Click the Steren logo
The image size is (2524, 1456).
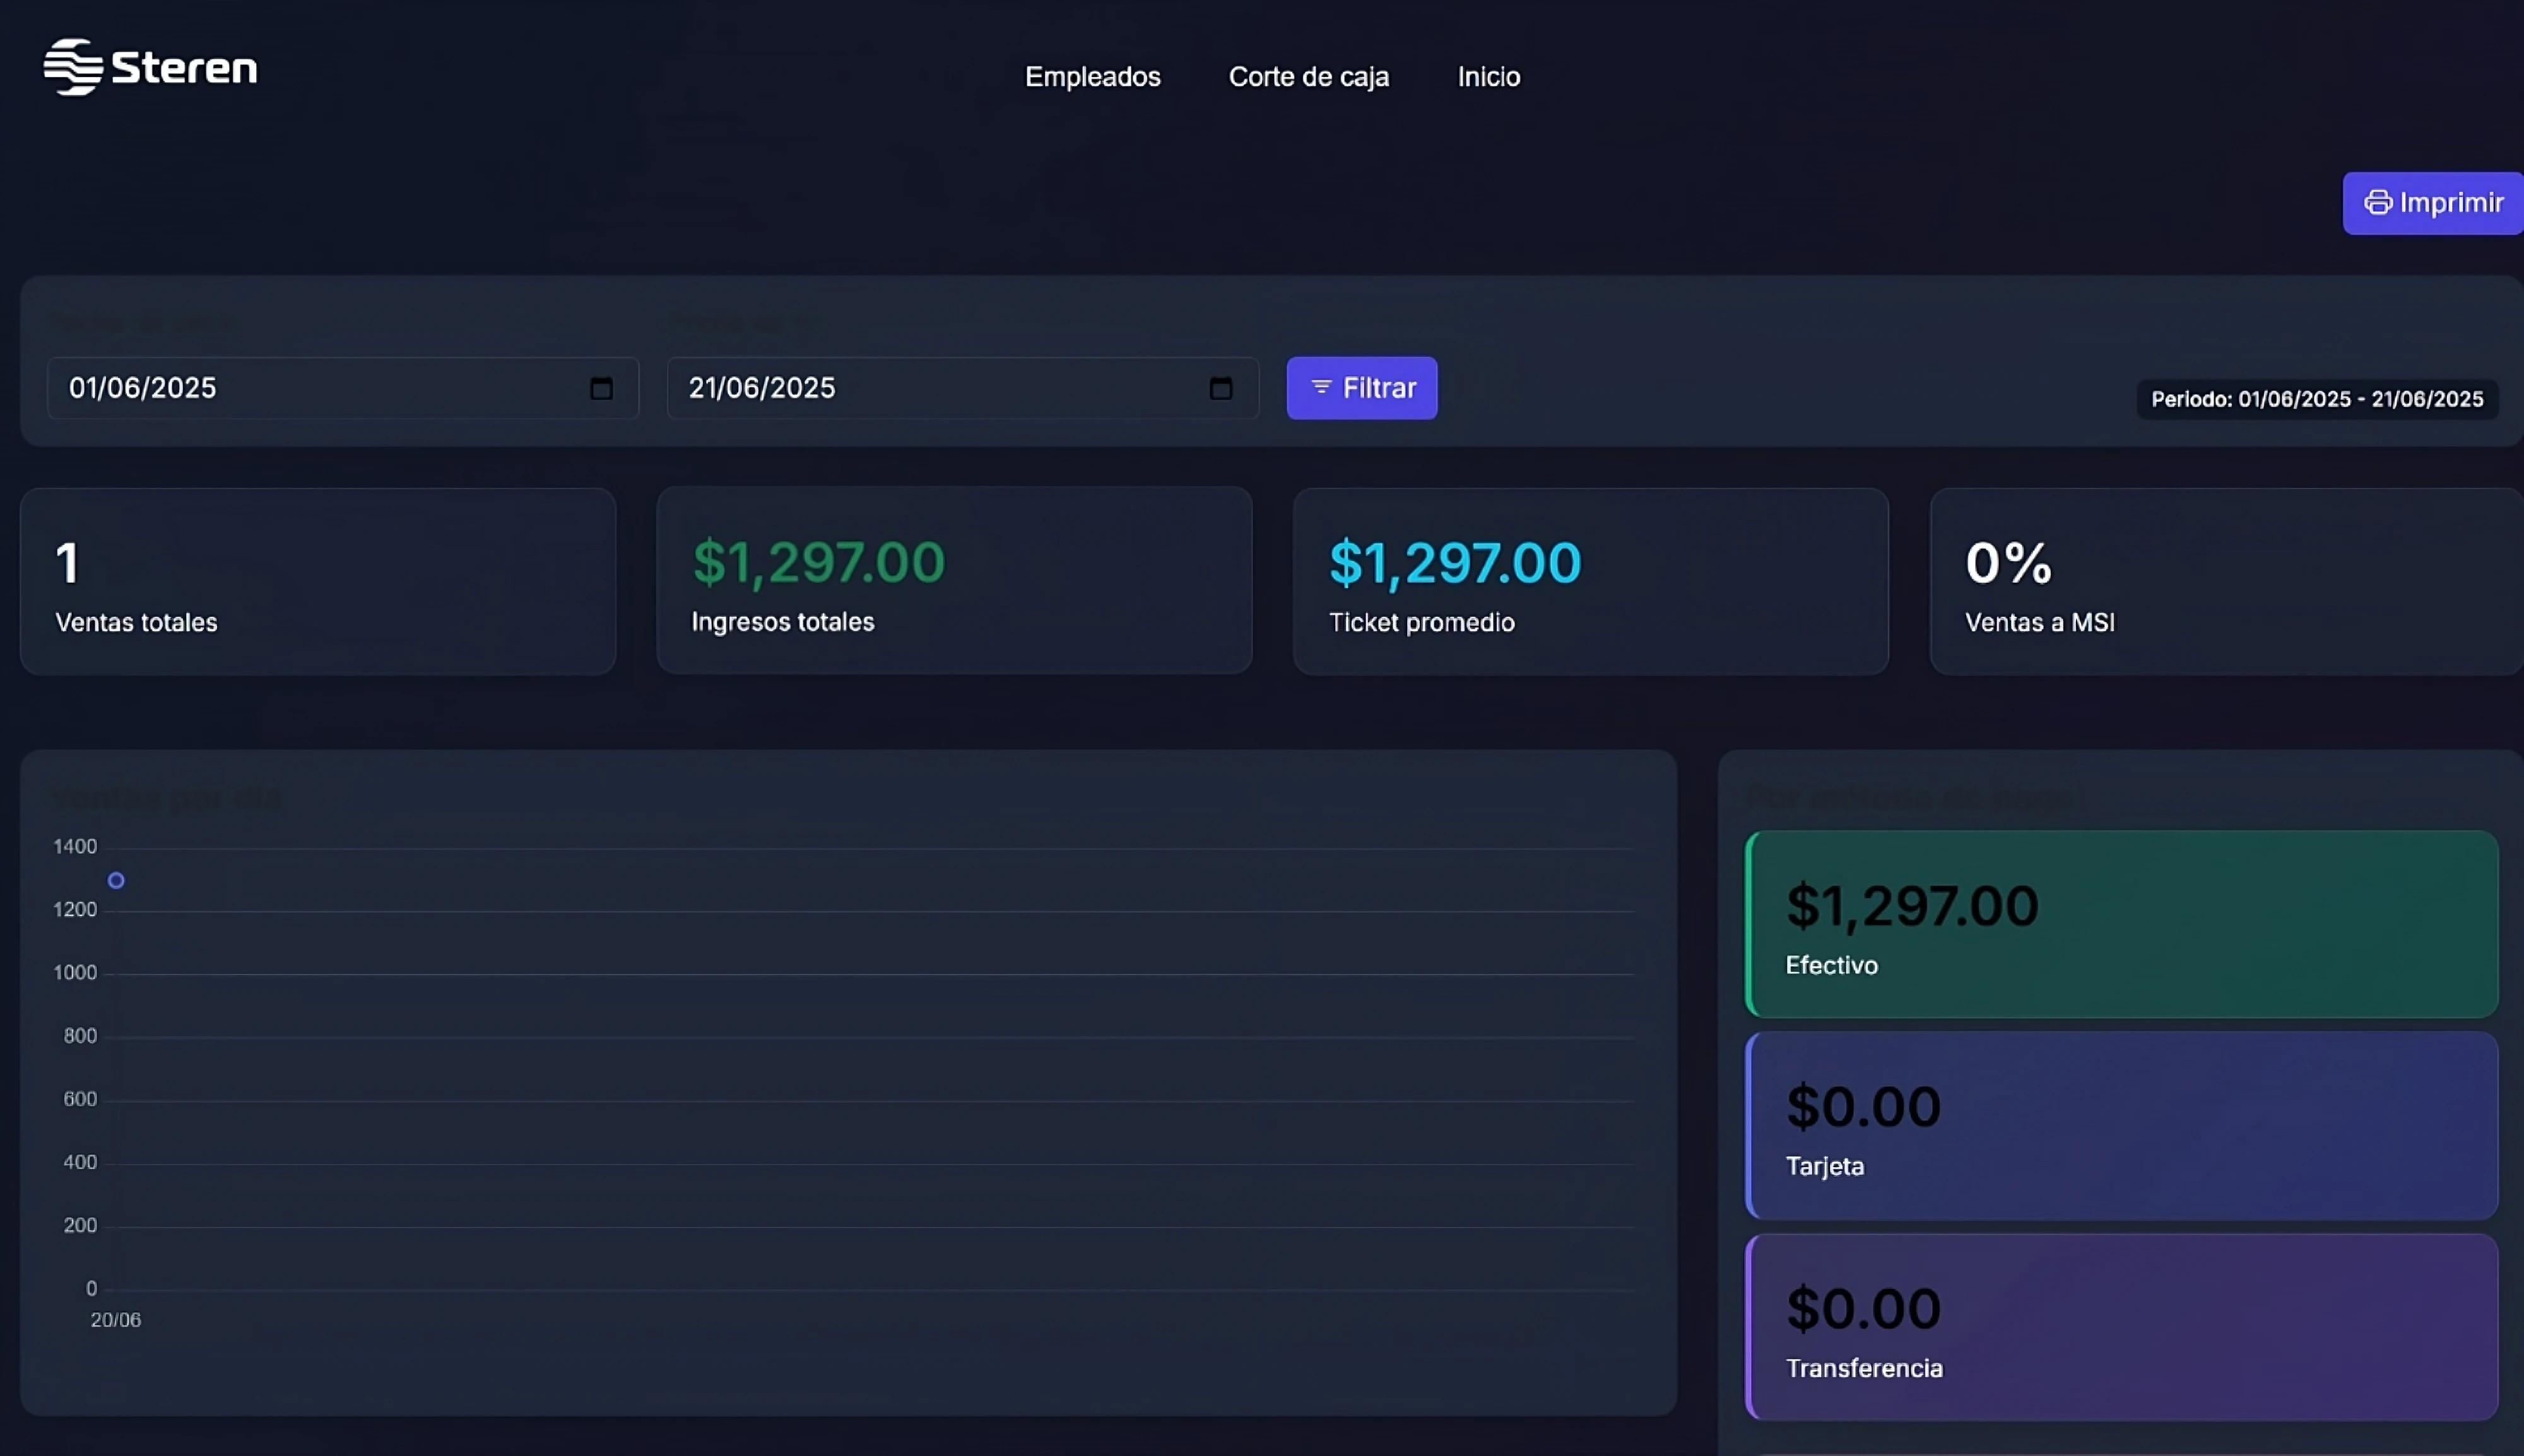150,67
